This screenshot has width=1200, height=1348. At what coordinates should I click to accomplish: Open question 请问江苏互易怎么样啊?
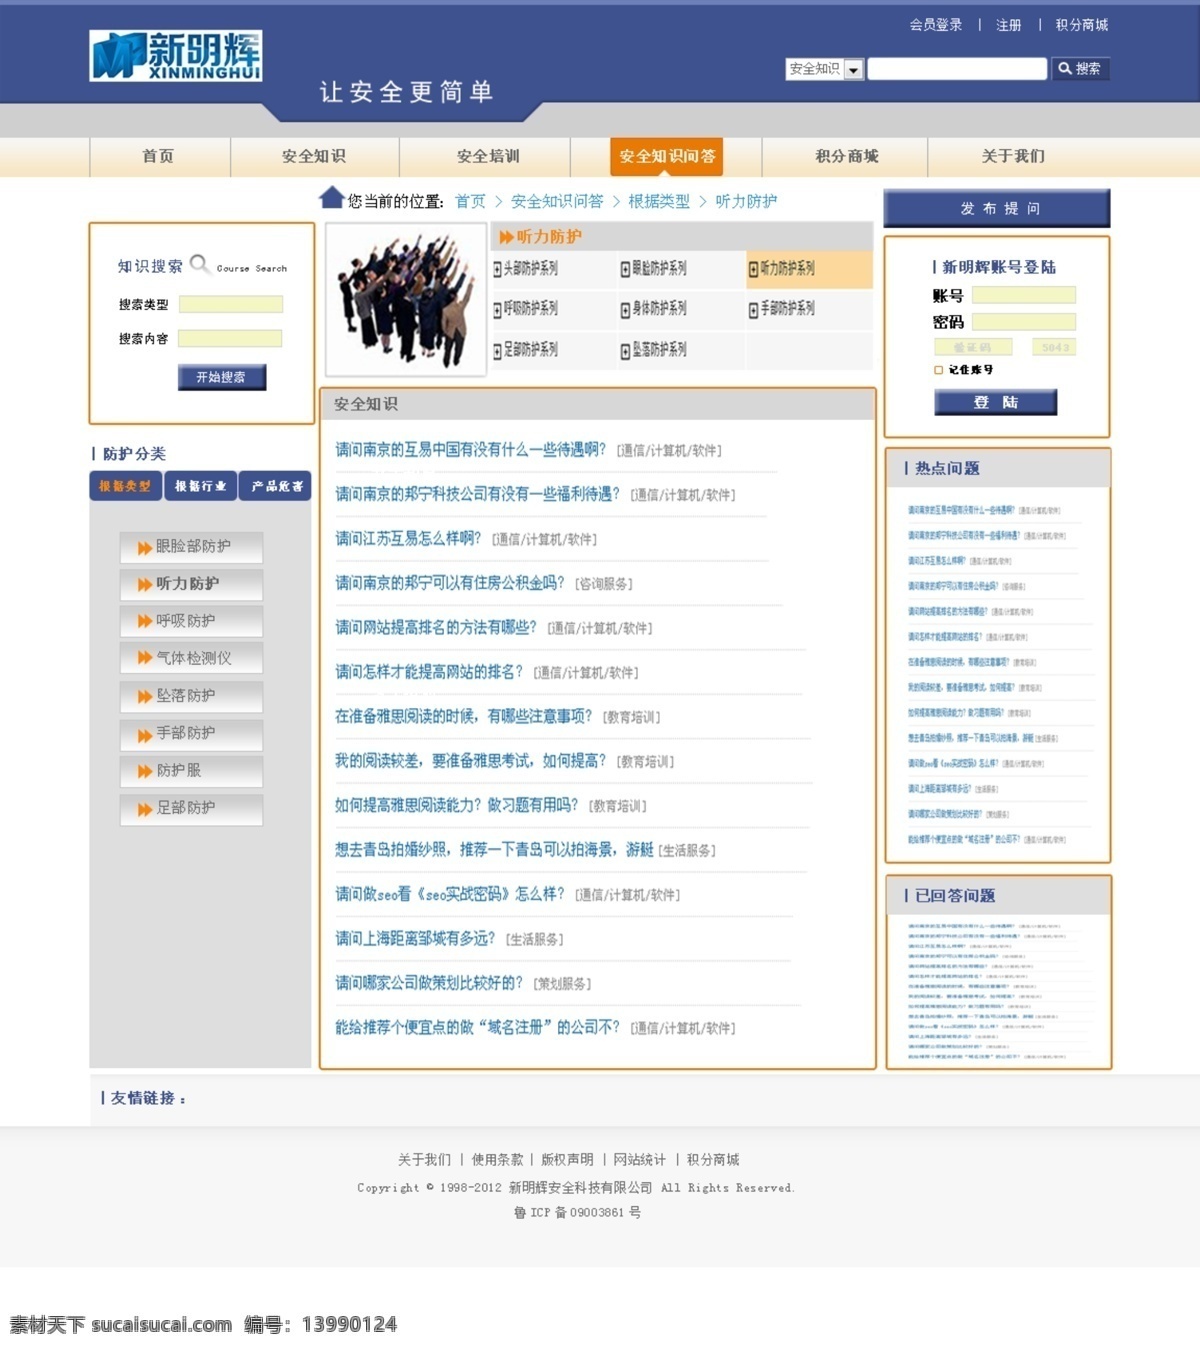(408, 539)
